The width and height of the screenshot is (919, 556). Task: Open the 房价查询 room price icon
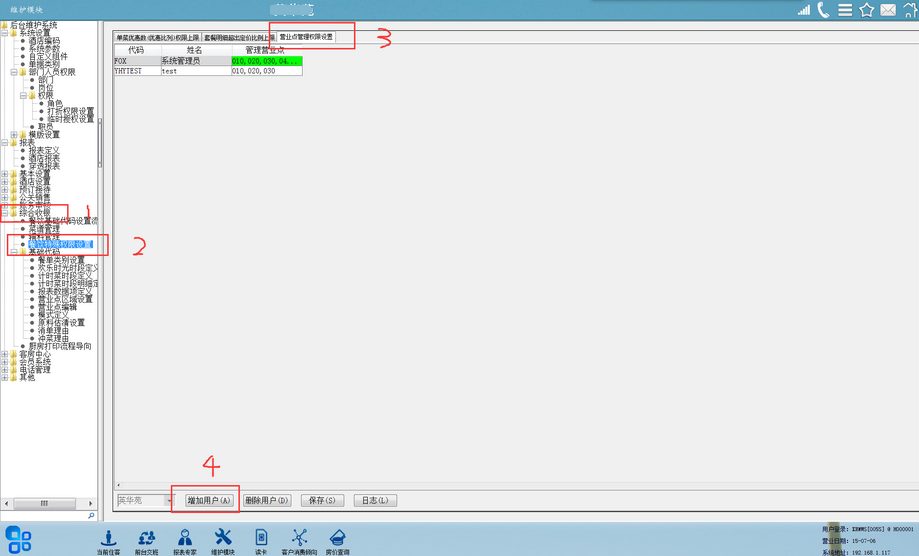338,538
